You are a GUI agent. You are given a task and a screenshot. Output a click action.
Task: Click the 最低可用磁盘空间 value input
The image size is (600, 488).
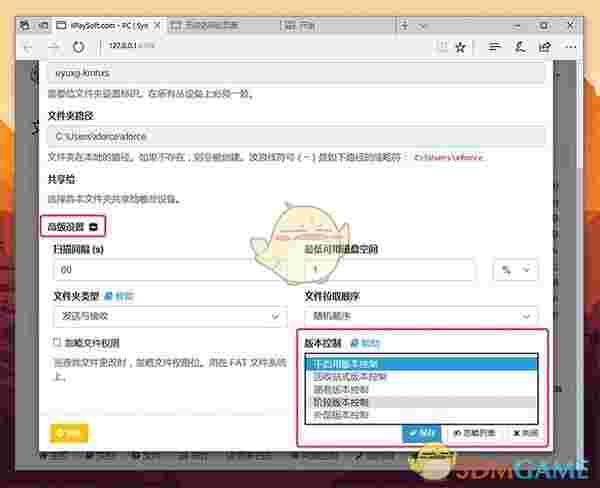390,269
